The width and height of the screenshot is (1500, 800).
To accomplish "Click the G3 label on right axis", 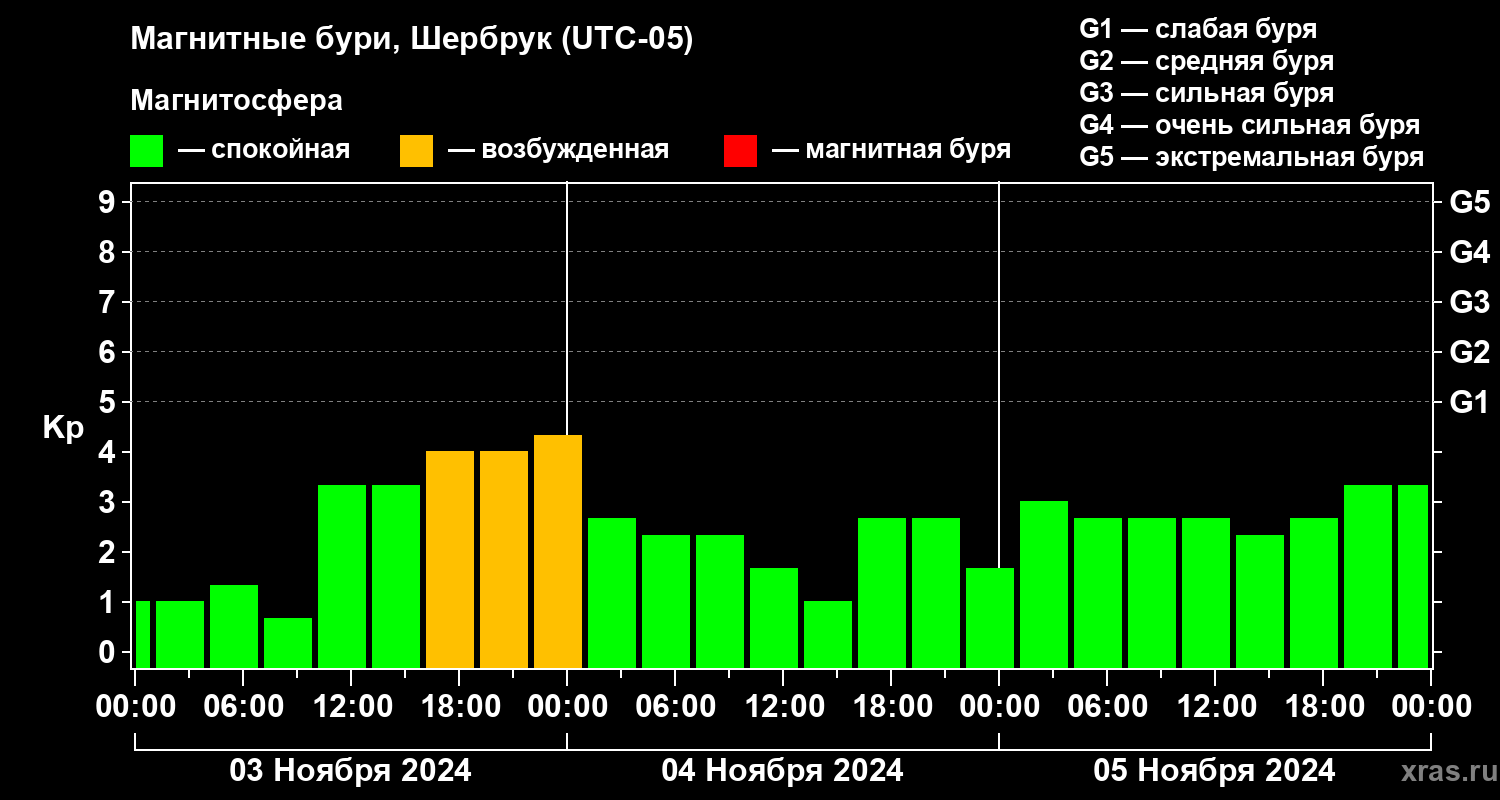I will [x=1469, y=302].
